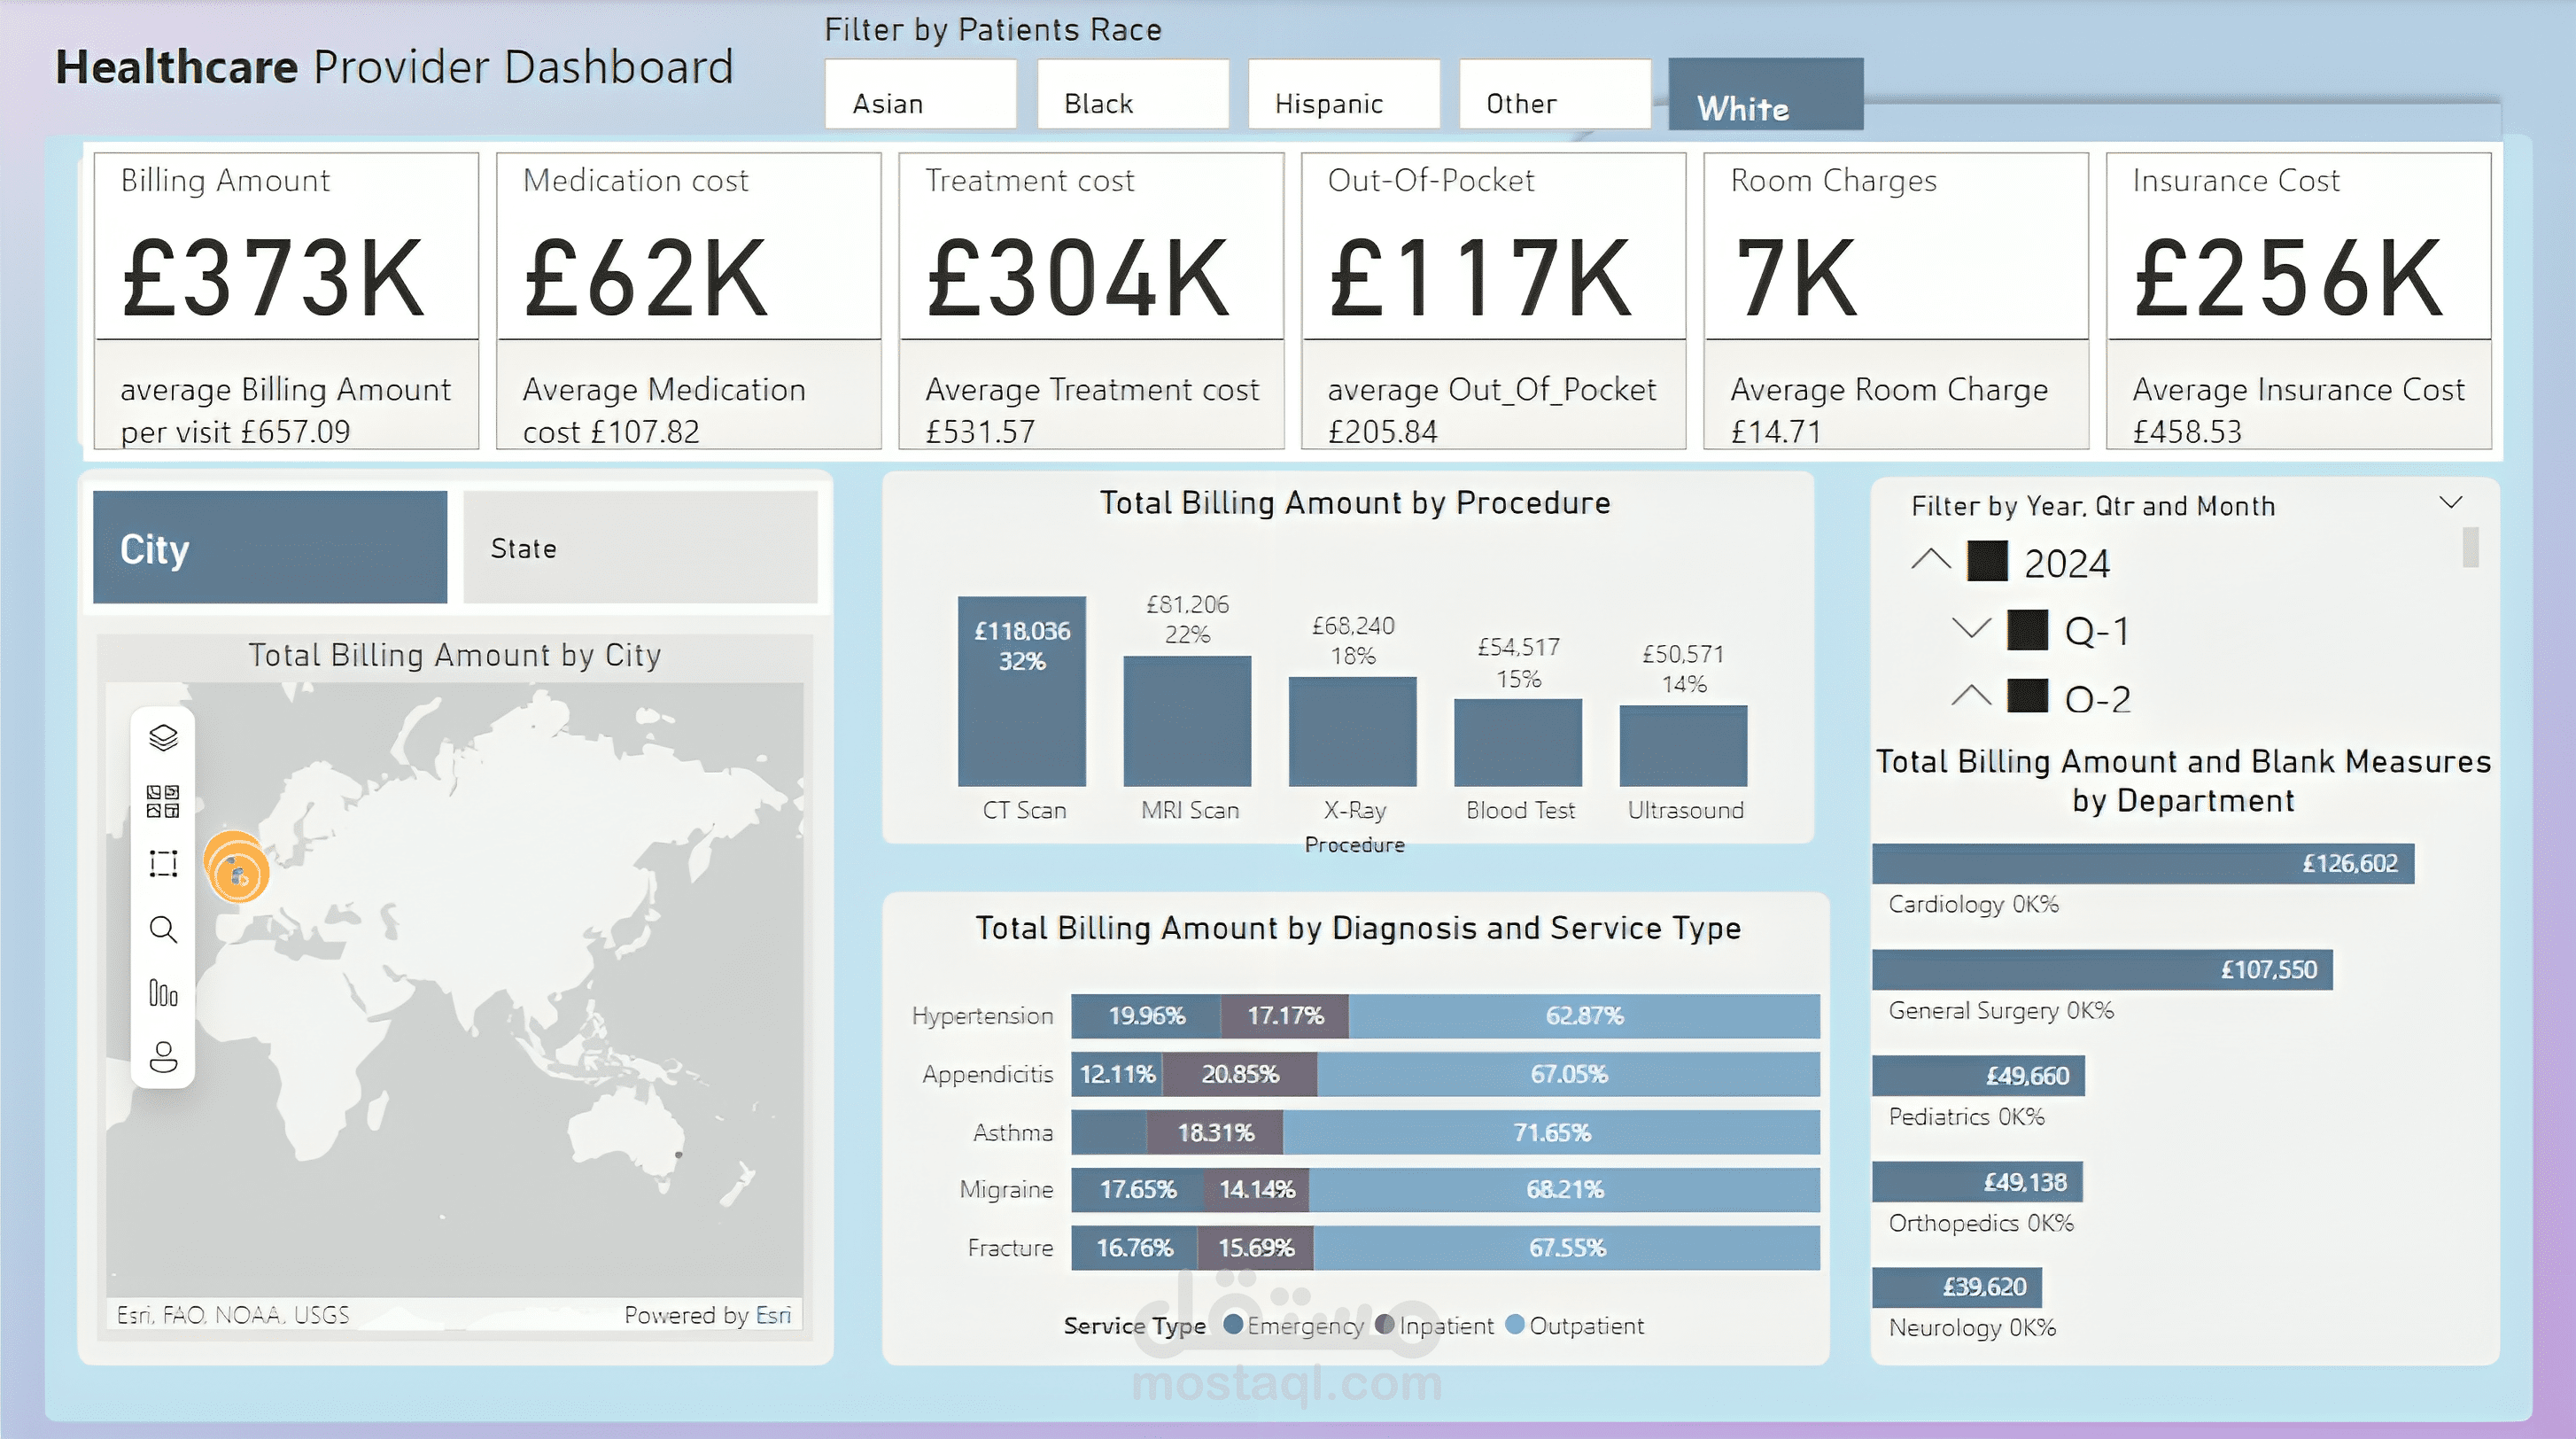Activate the map selection rectangle tool
2576x1439 pixels.
tap(163, 863)
